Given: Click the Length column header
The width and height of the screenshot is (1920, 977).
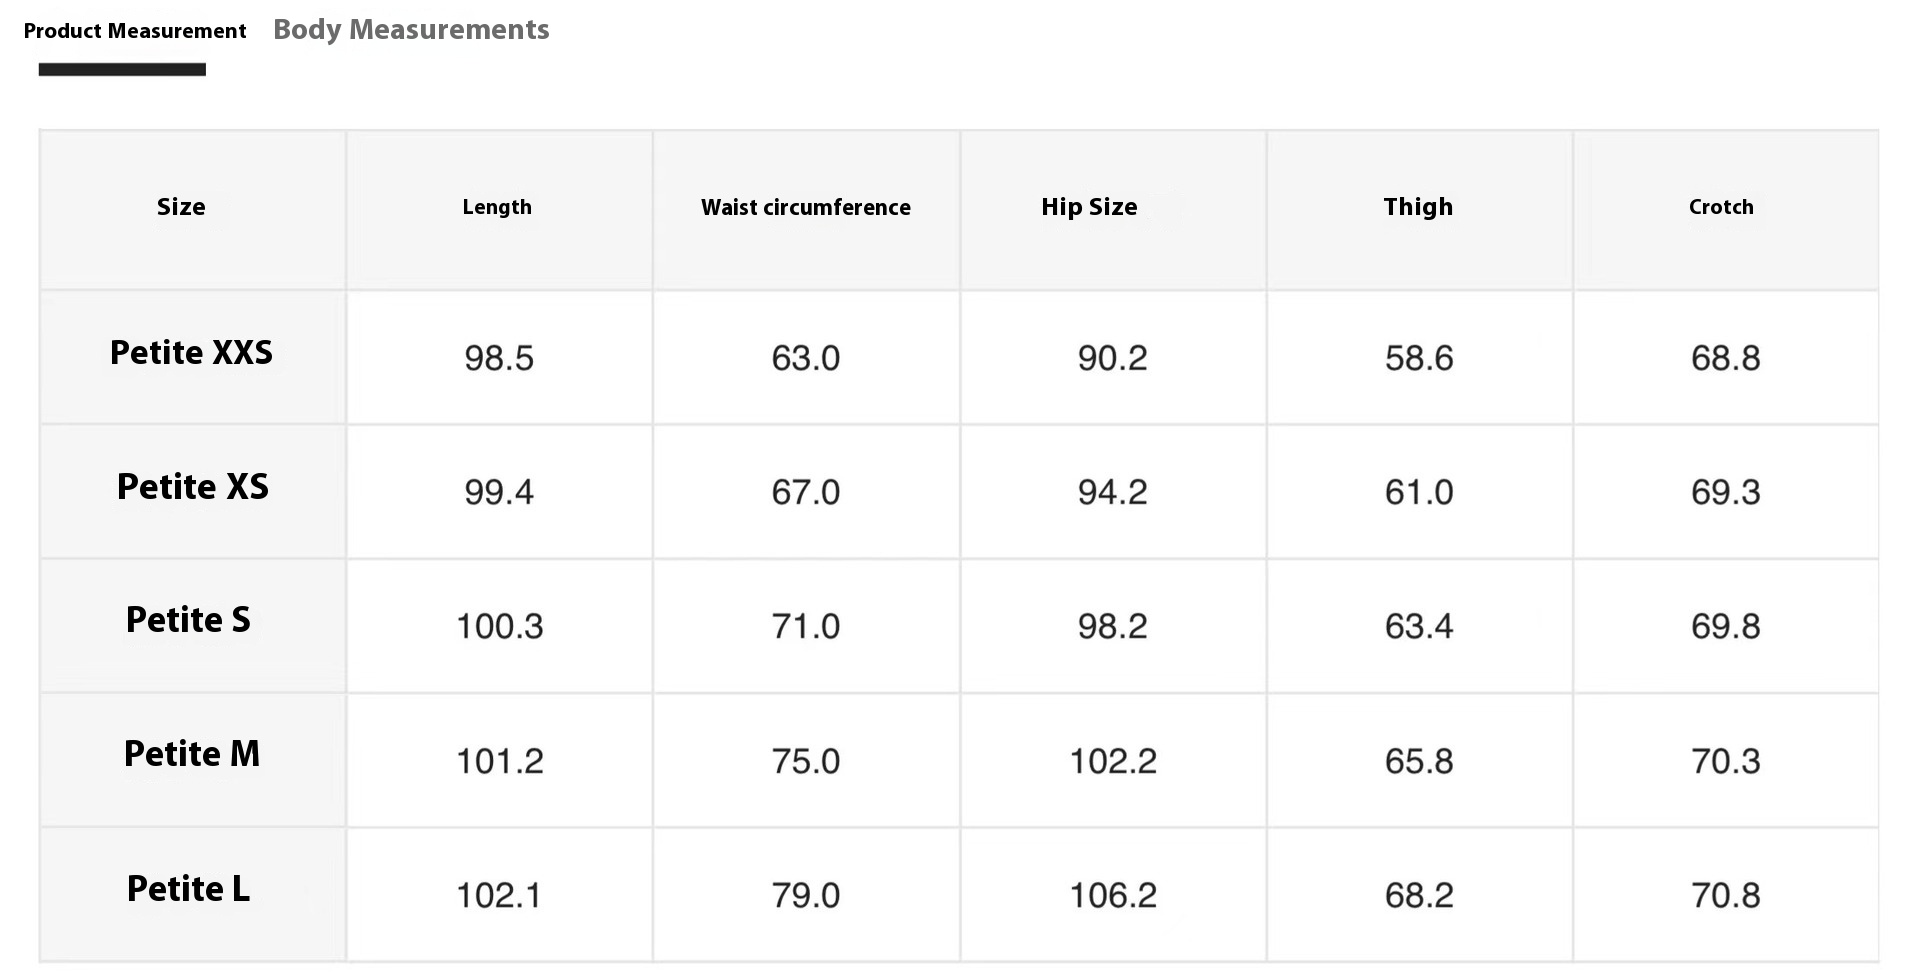Looking at the screenshot, I should pyautogui.click(x=497, y=207).
